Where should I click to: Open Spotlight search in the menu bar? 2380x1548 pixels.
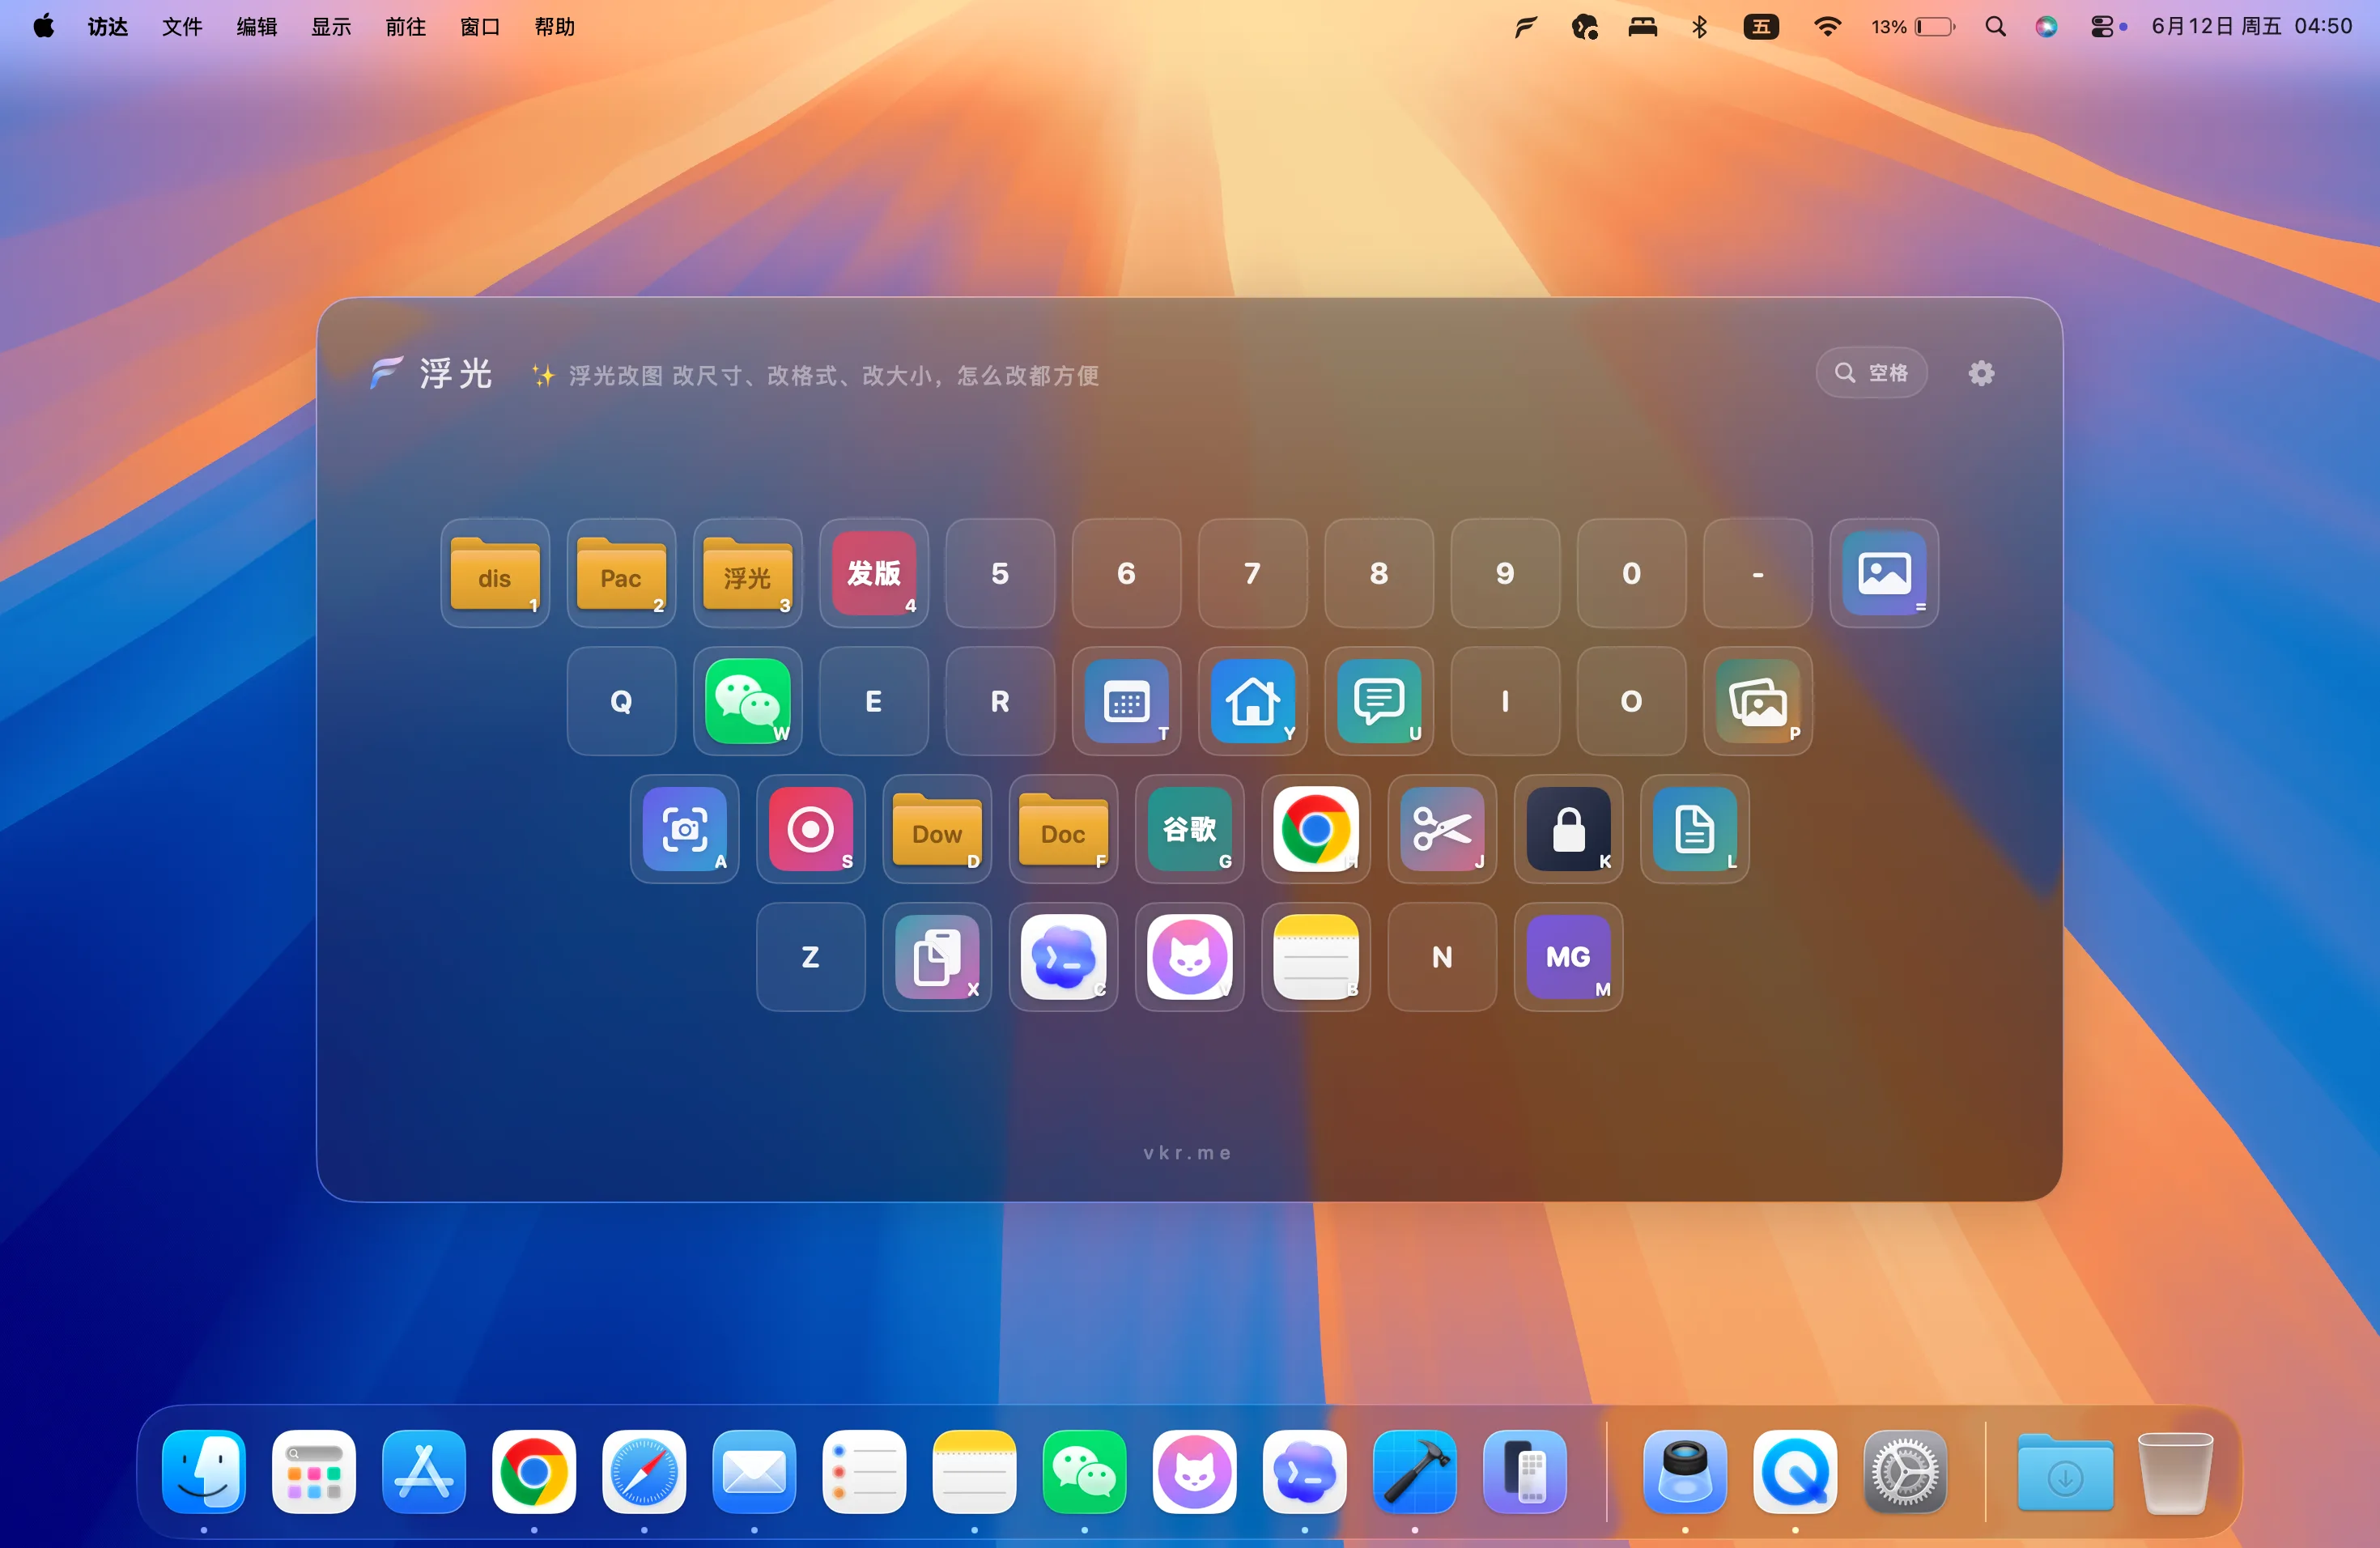[1995, 26]
